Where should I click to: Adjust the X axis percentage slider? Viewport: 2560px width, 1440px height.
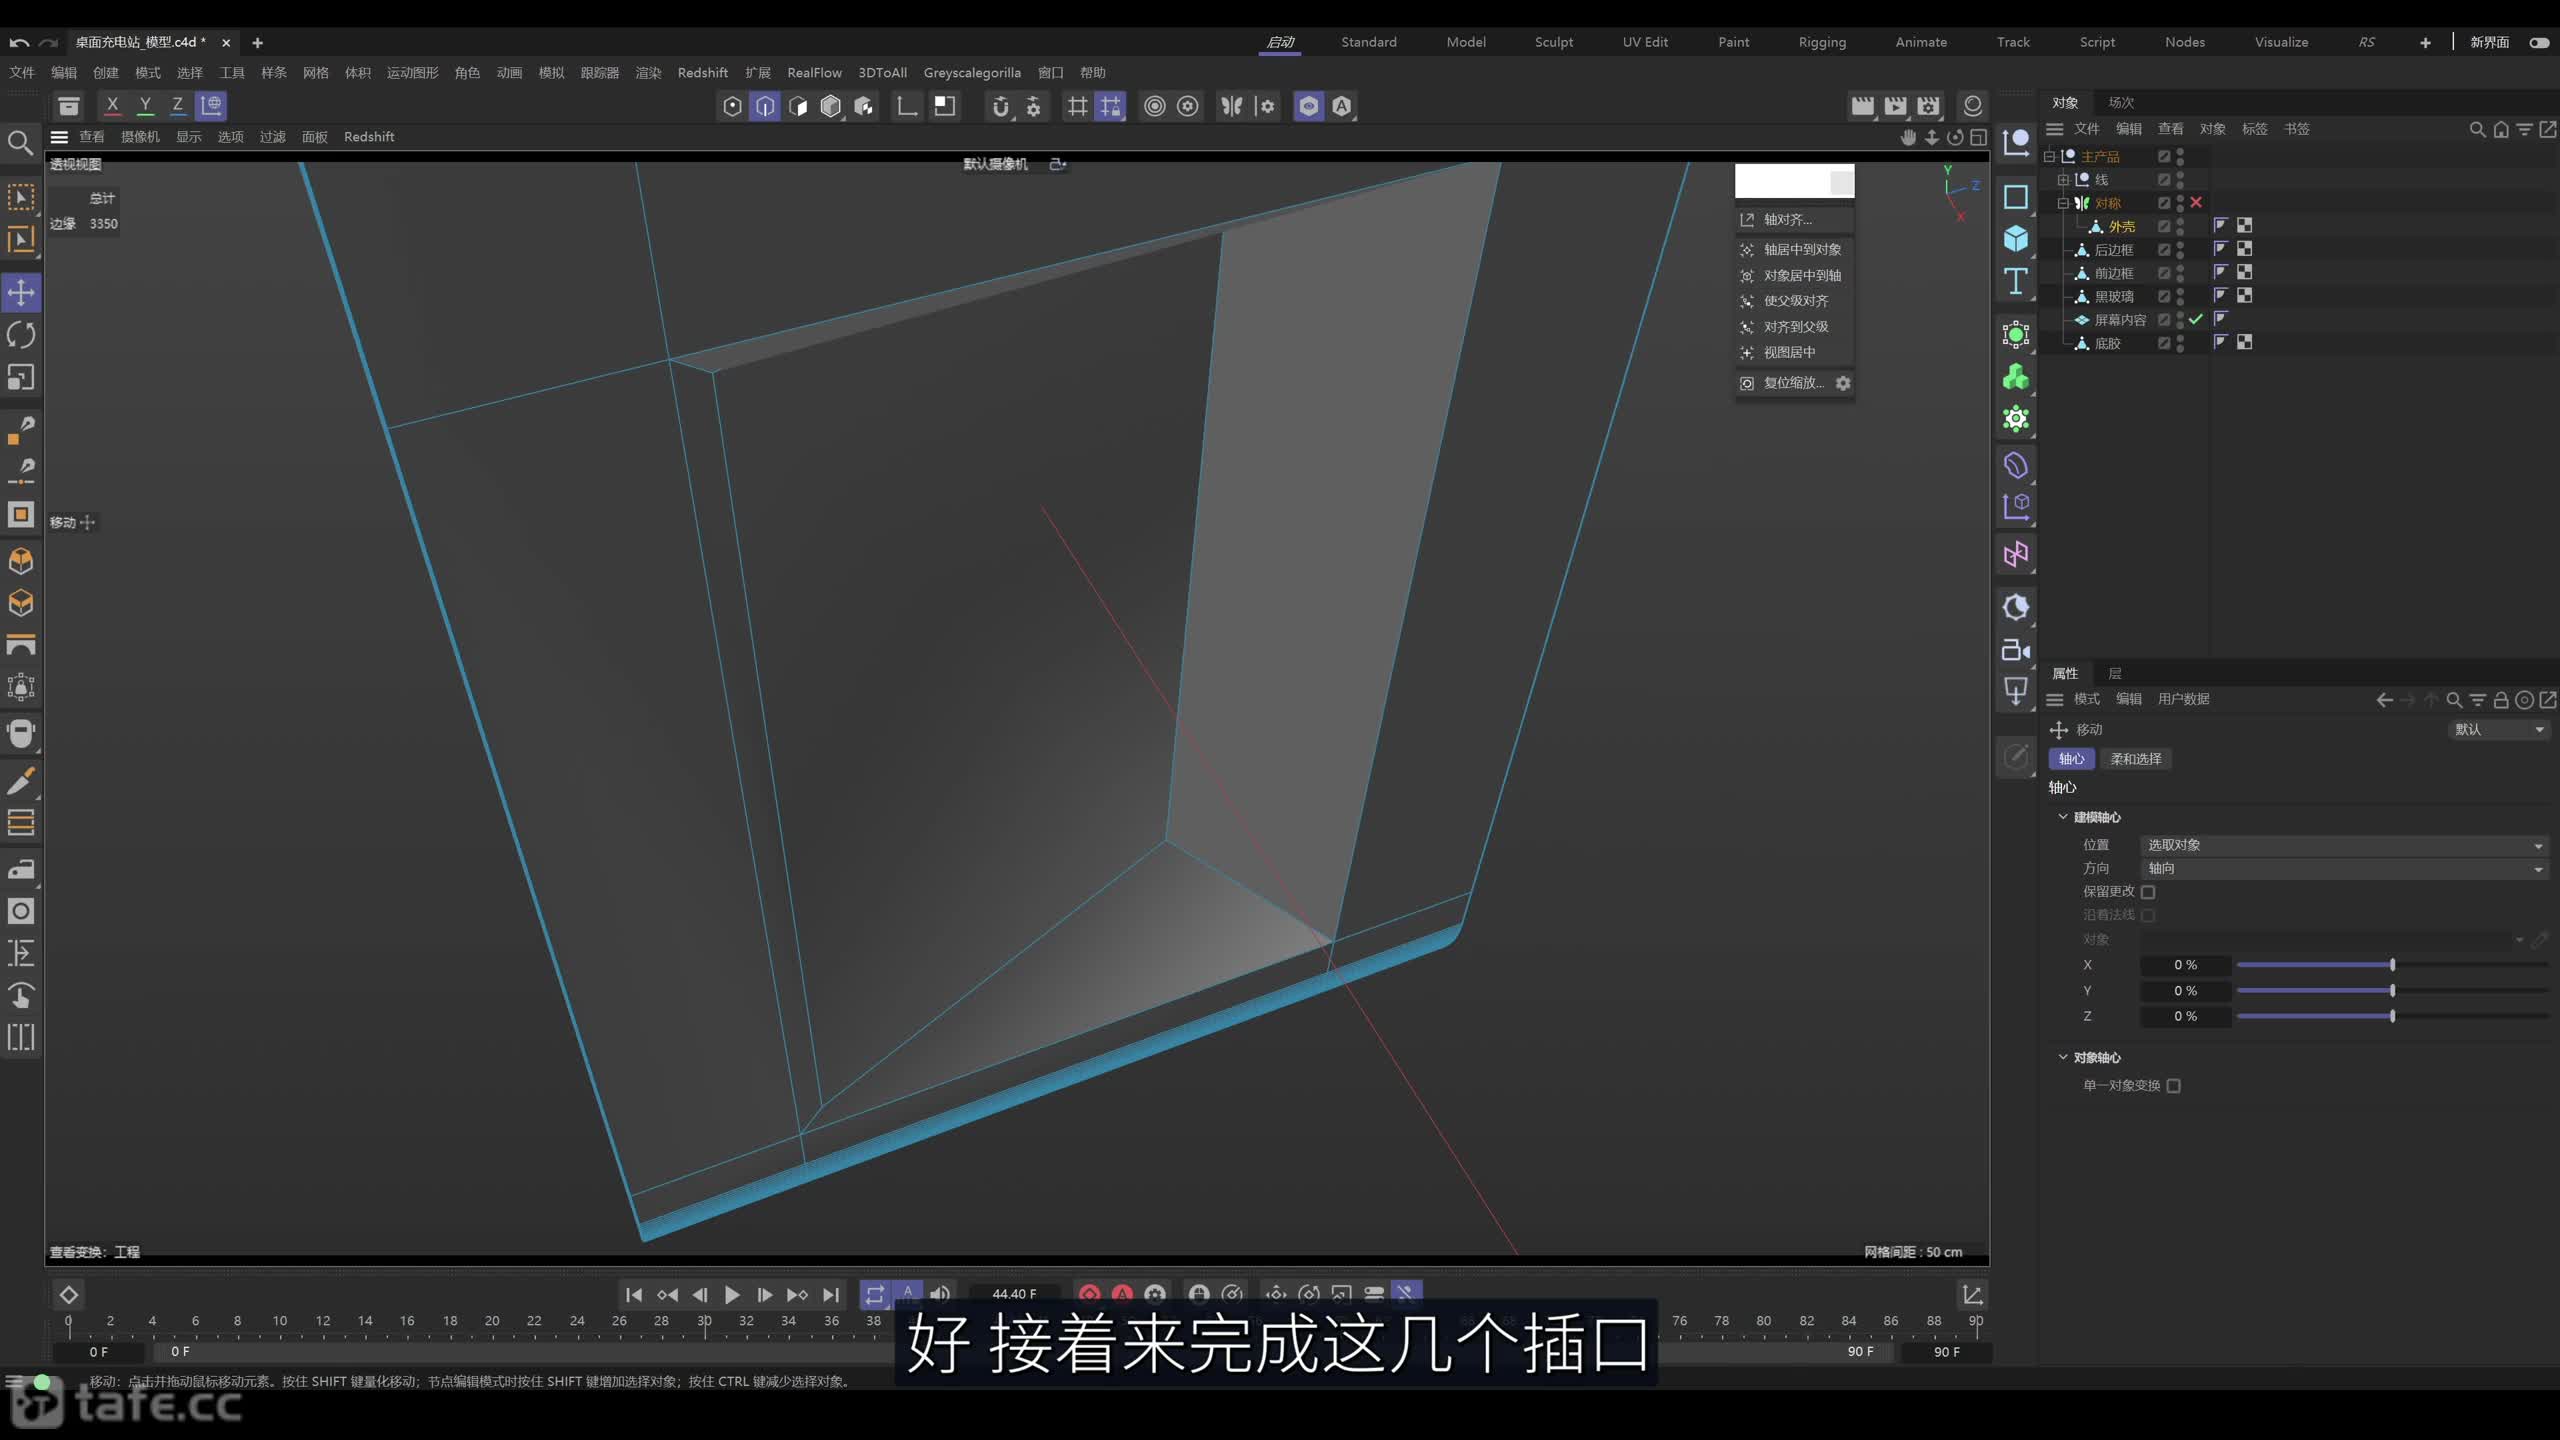click(x=2392, y=965)
